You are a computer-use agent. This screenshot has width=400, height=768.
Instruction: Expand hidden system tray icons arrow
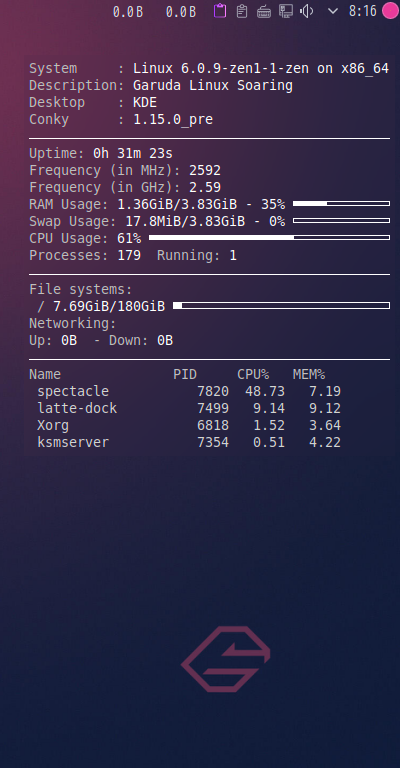coord(332,11)
